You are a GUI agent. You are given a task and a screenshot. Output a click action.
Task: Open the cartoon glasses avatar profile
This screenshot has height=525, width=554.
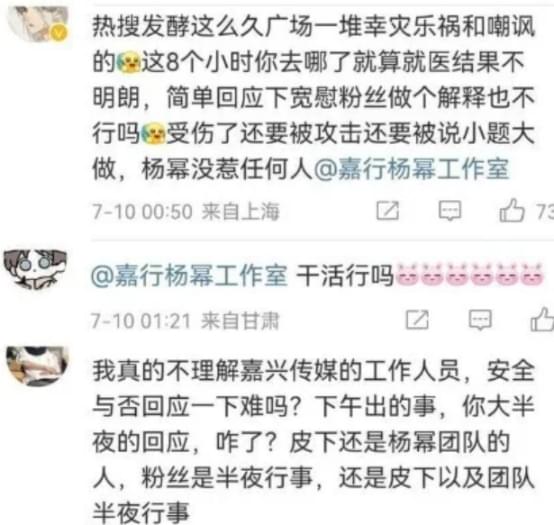point(35,269)
